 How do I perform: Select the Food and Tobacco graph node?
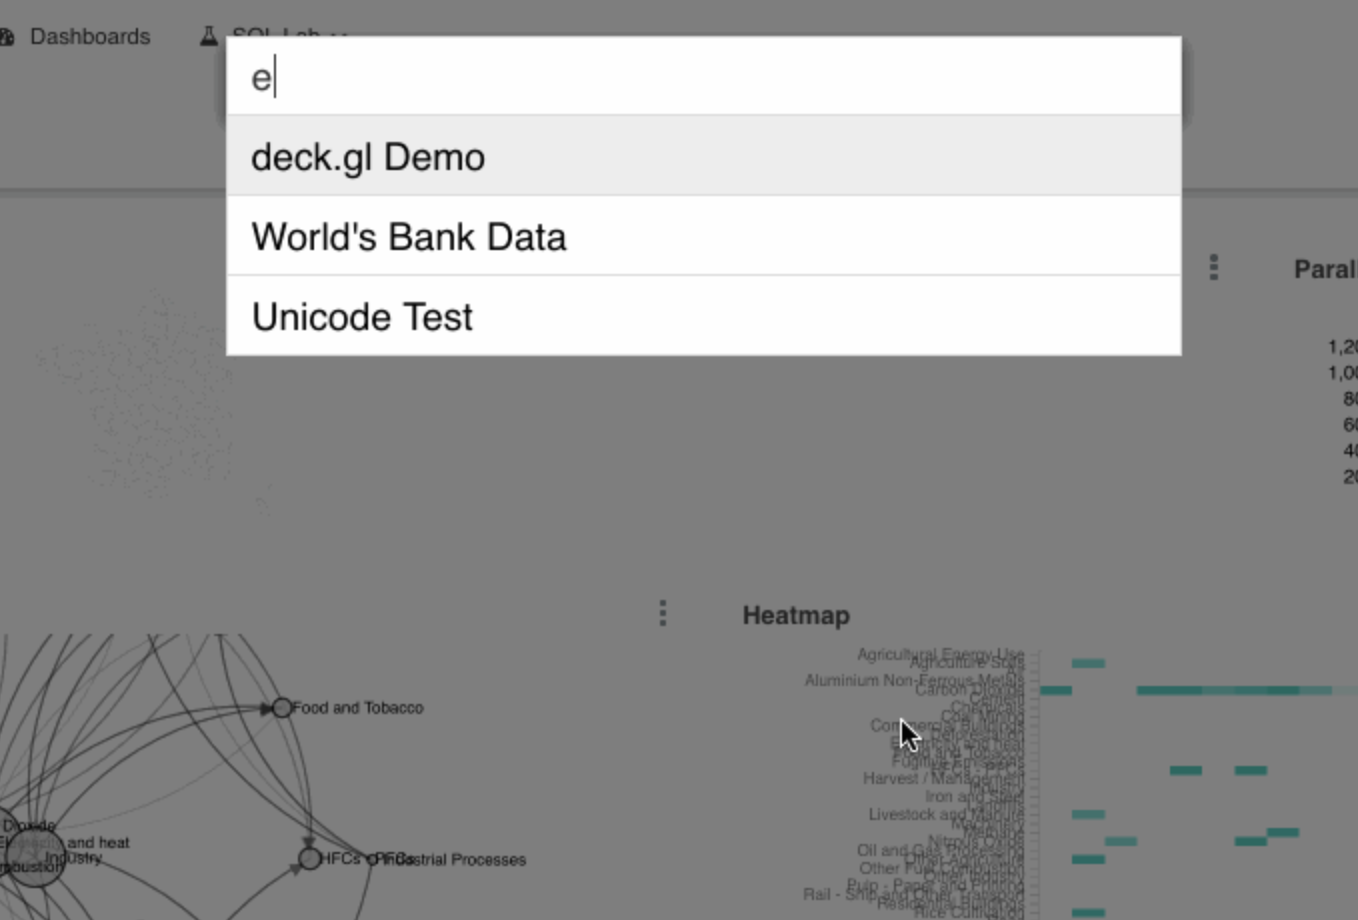280,707
